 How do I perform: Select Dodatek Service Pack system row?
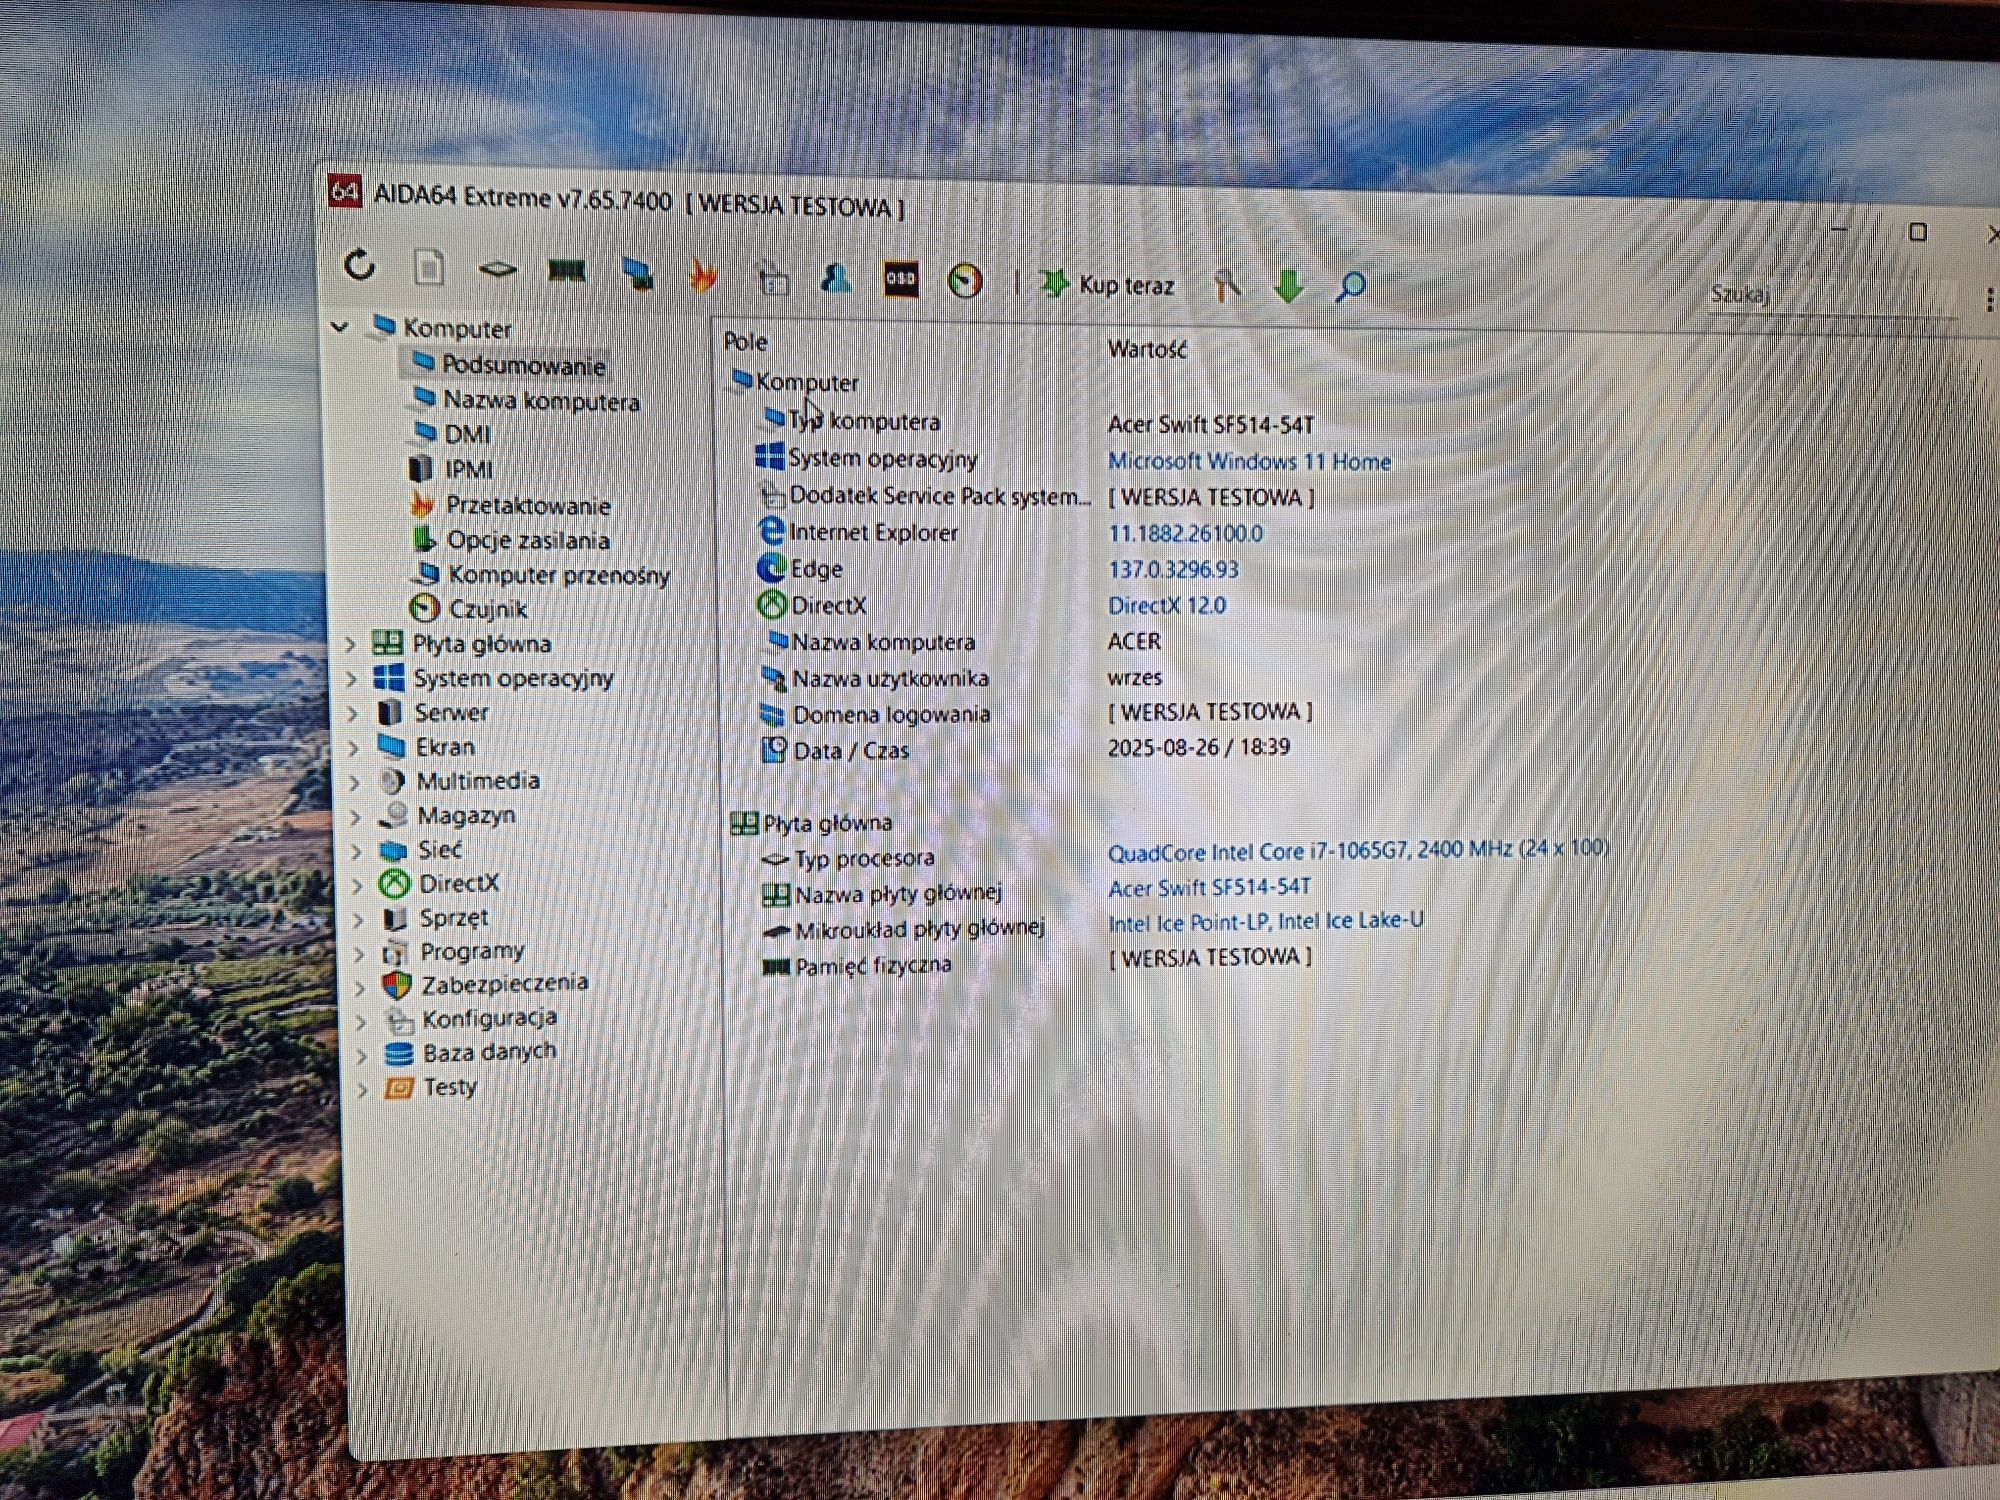pyautogui.click(x=1037, y=496)
